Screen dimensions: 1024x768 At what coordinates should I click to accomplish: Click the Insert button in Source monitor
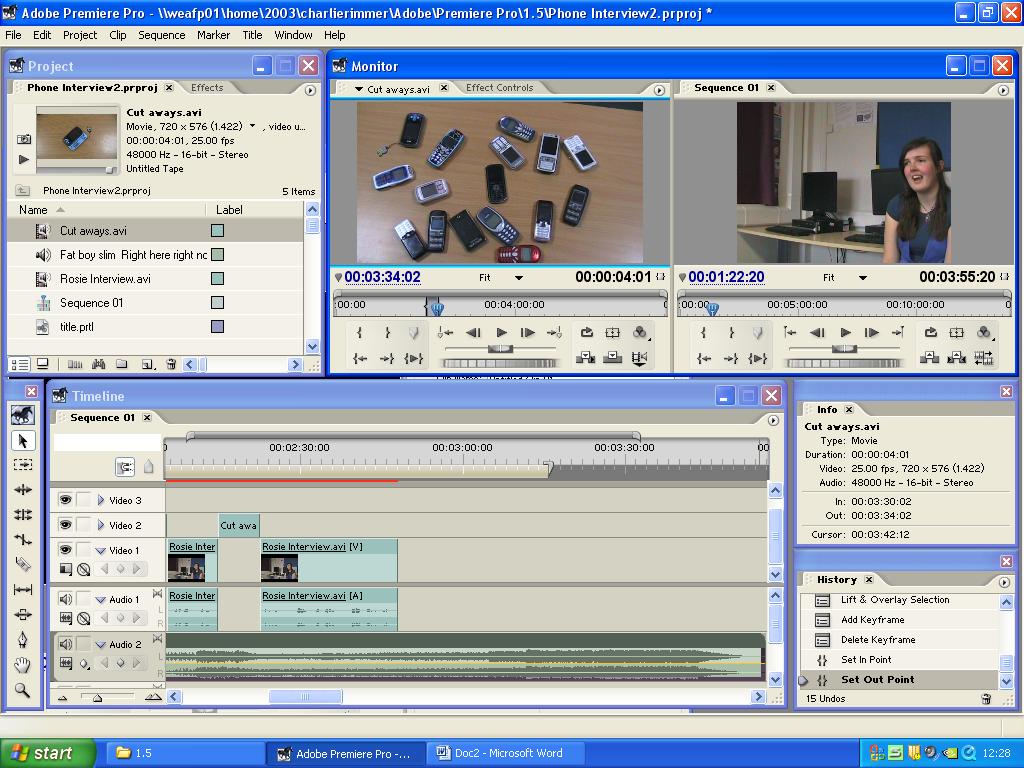point(586,357)
